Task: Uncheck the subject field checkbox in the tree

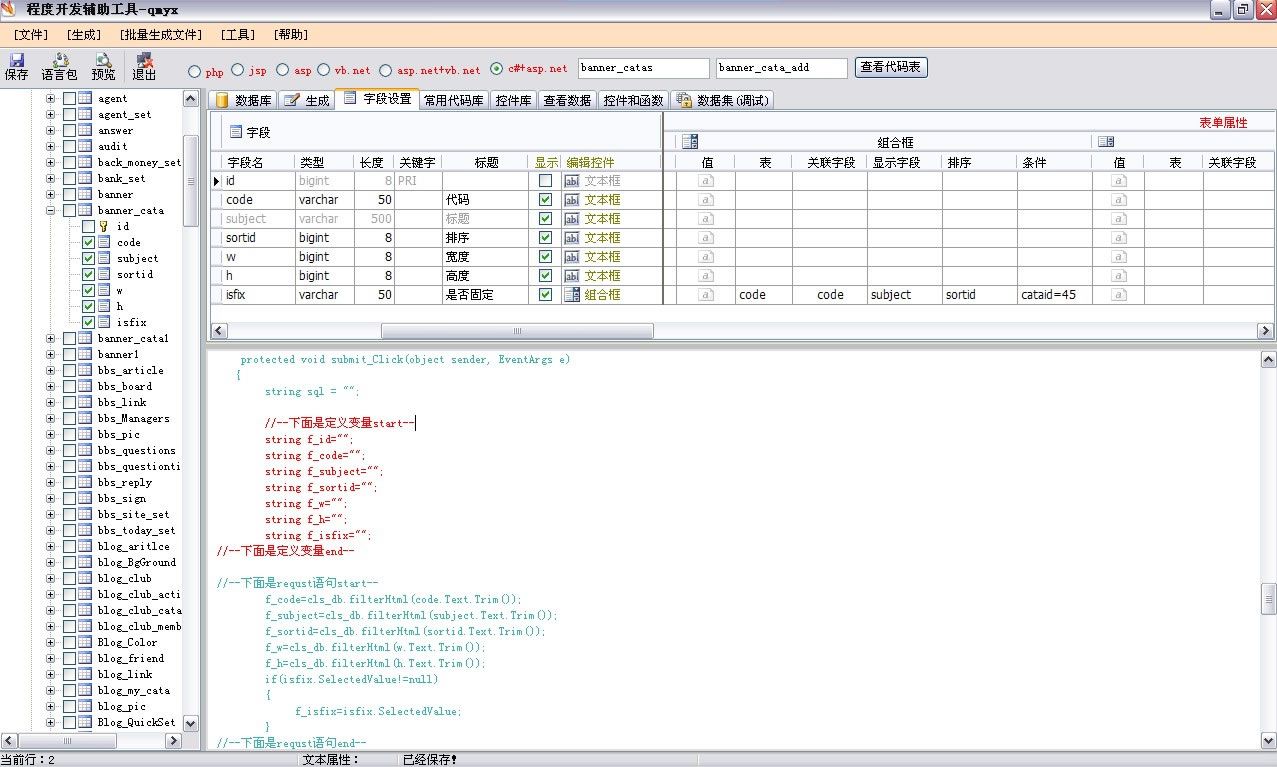Action: [x=89, y=258]
